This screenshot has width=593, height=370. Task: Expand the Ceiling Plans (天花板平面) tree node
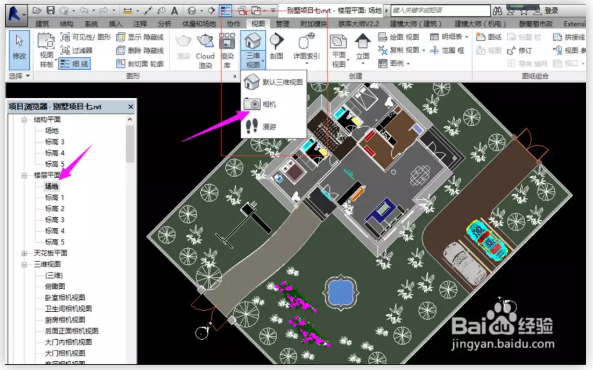[x=24, y=253]
